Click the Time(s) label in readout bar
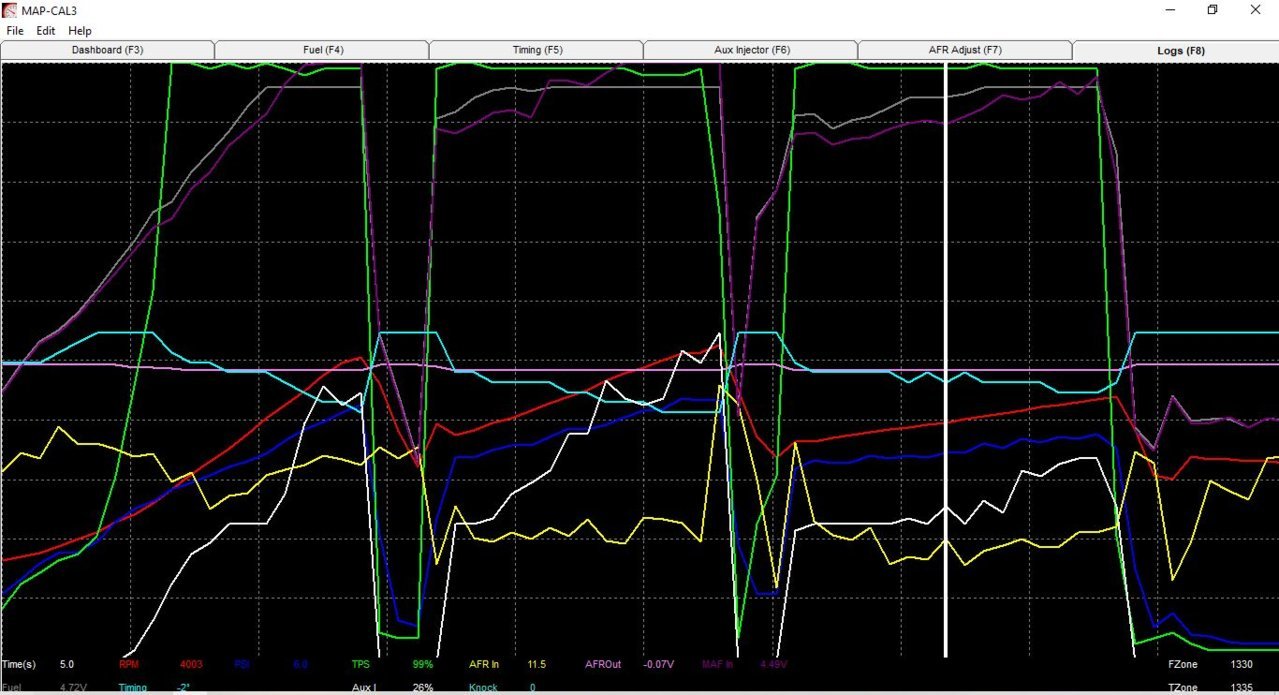Screen dimensions: 1279x695 click(x=19, y=664)
